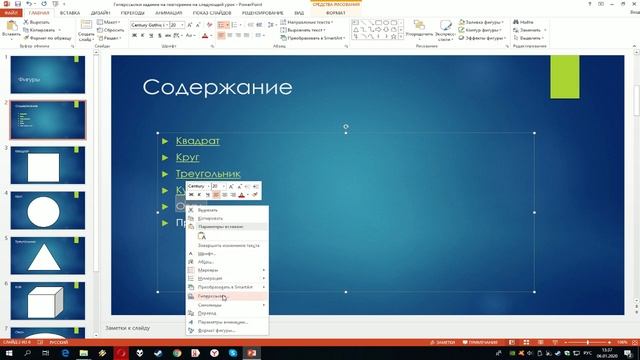Click the Reset (Сбросить) slide button

coord(111,30)
